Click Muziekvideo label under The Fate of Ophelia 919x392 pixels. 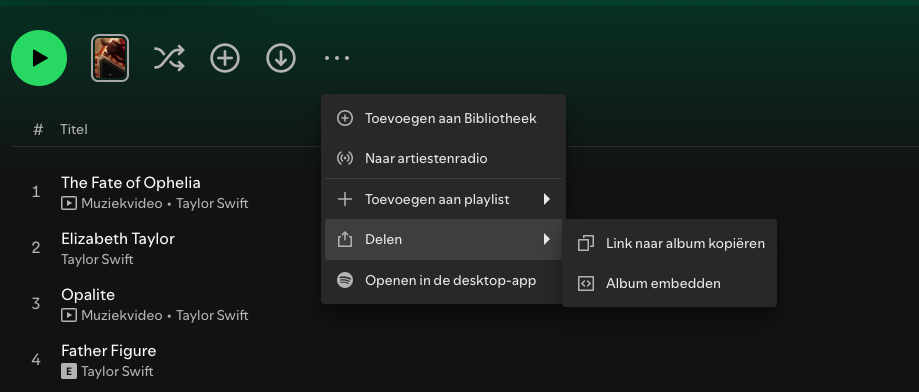point(121,203)
